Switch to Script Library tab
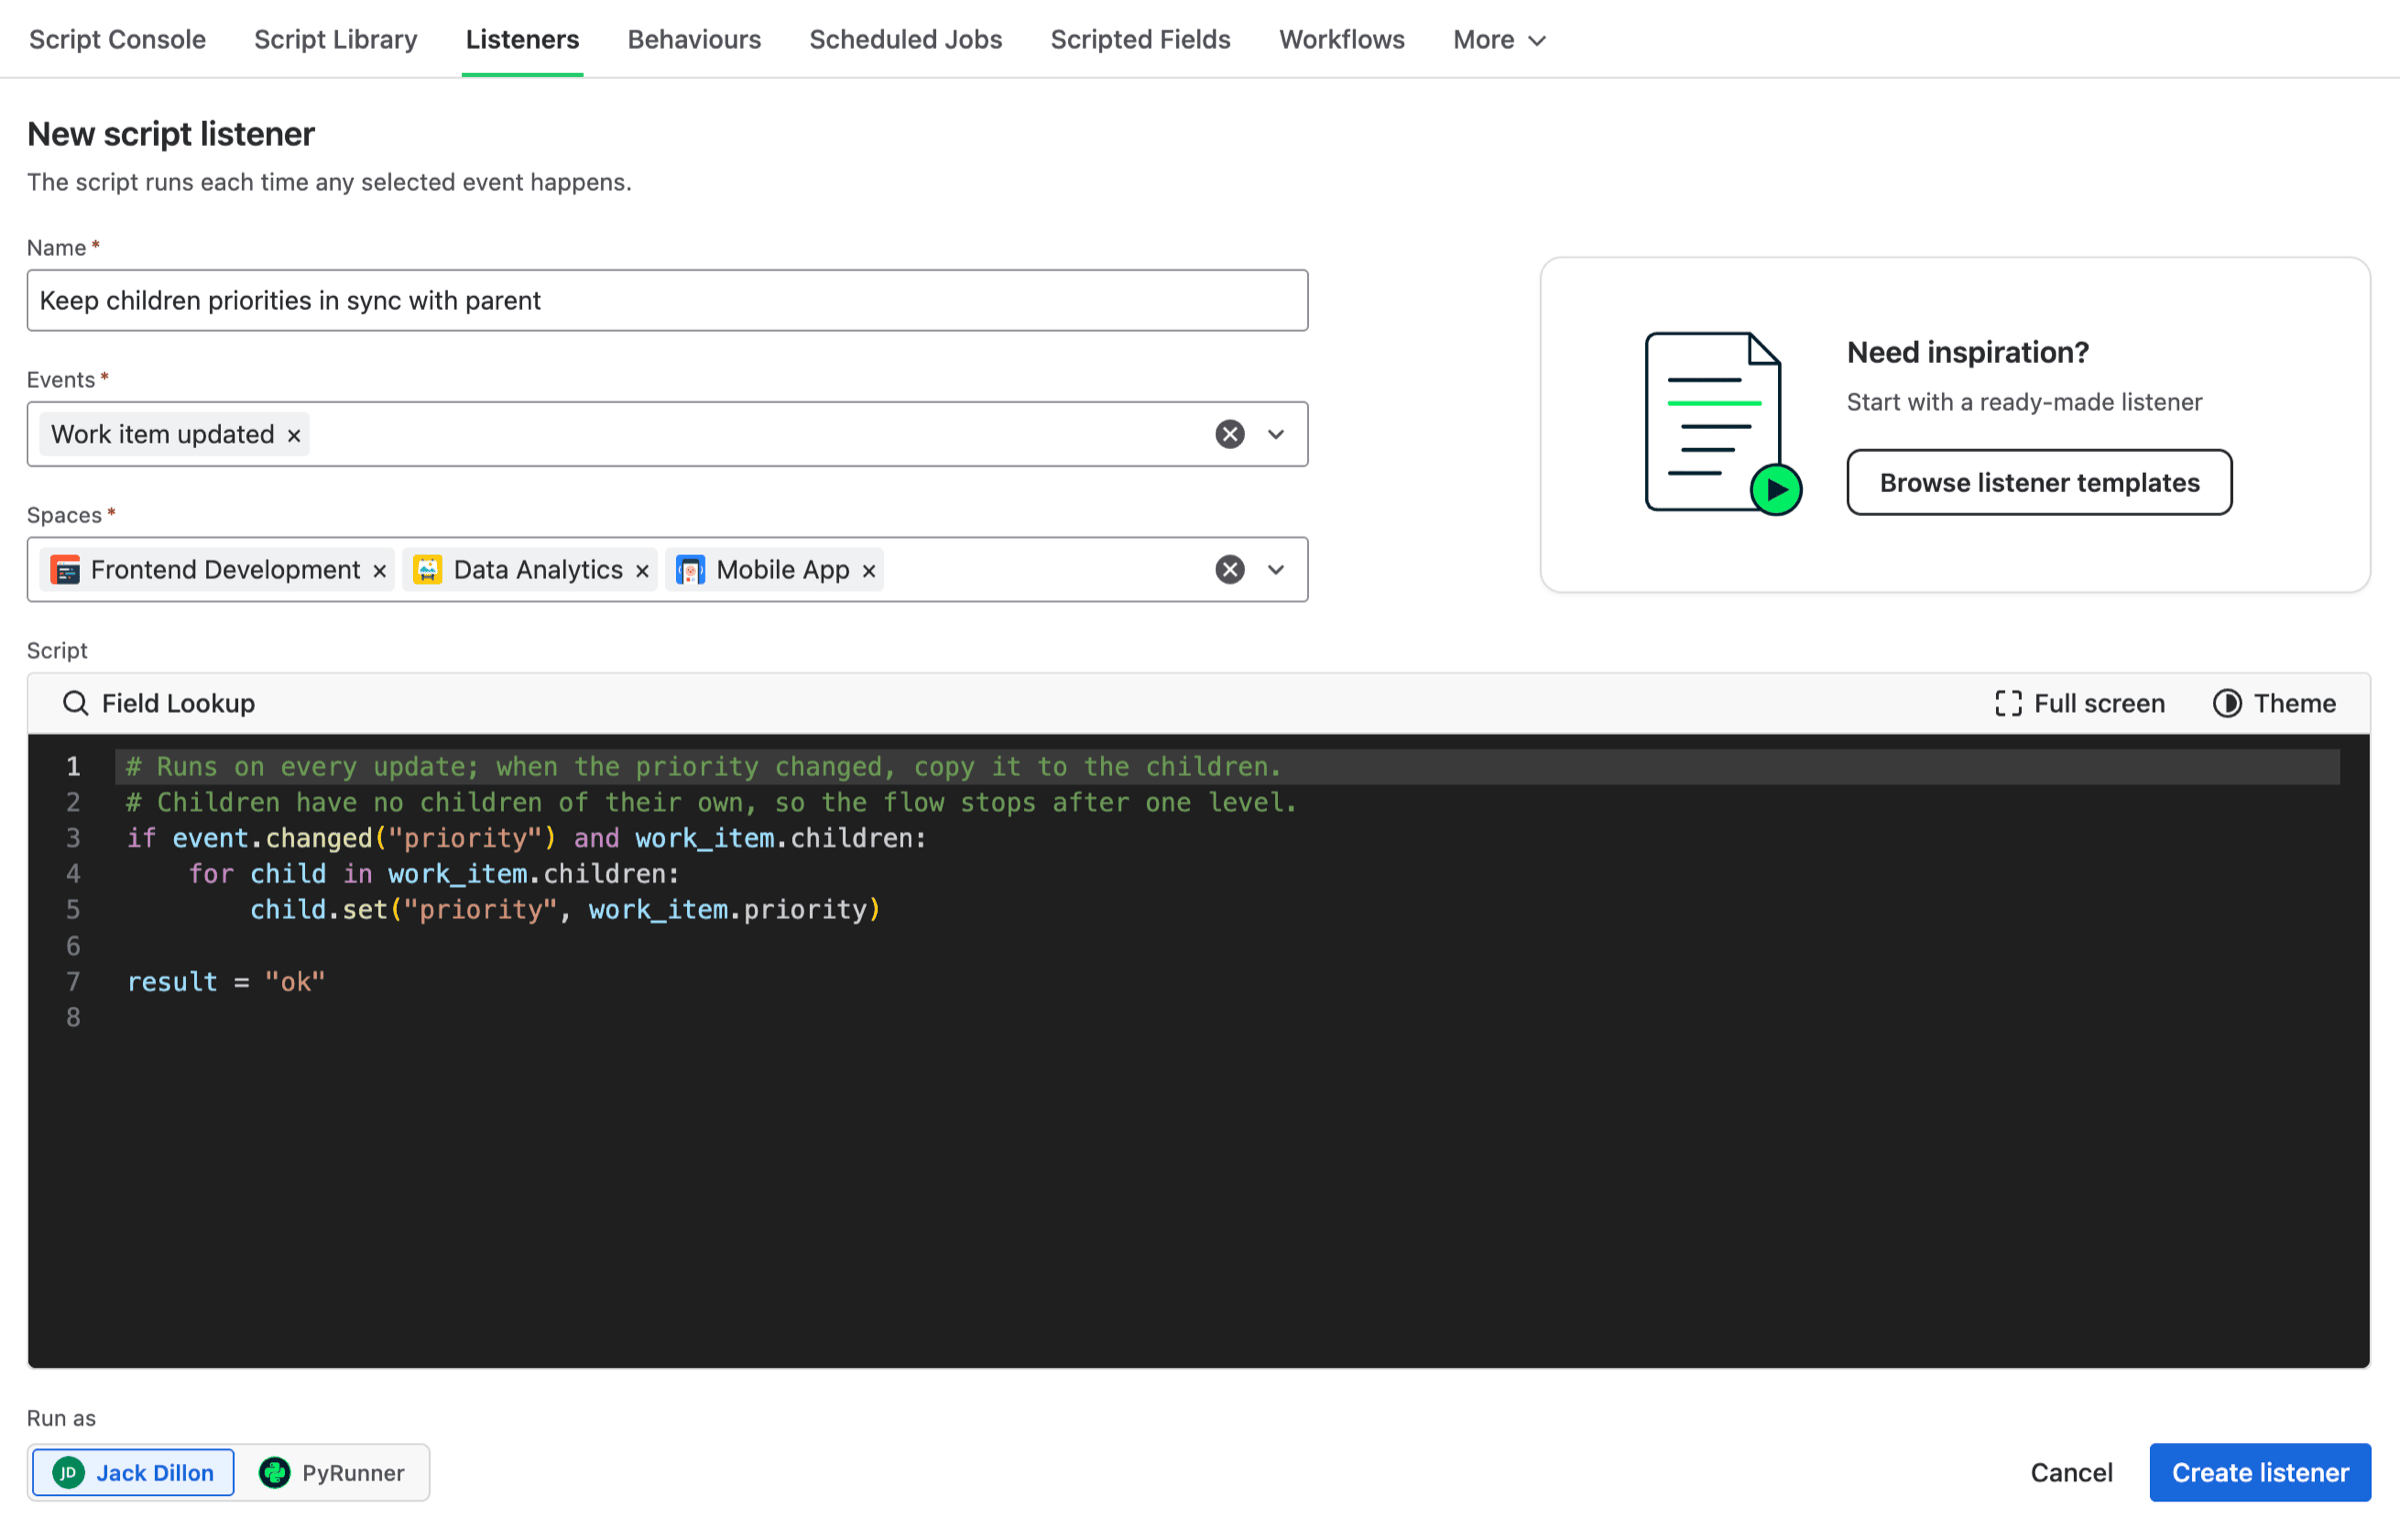The width and height of the screenshot is (2400, 1520). [x=335, y=39]
